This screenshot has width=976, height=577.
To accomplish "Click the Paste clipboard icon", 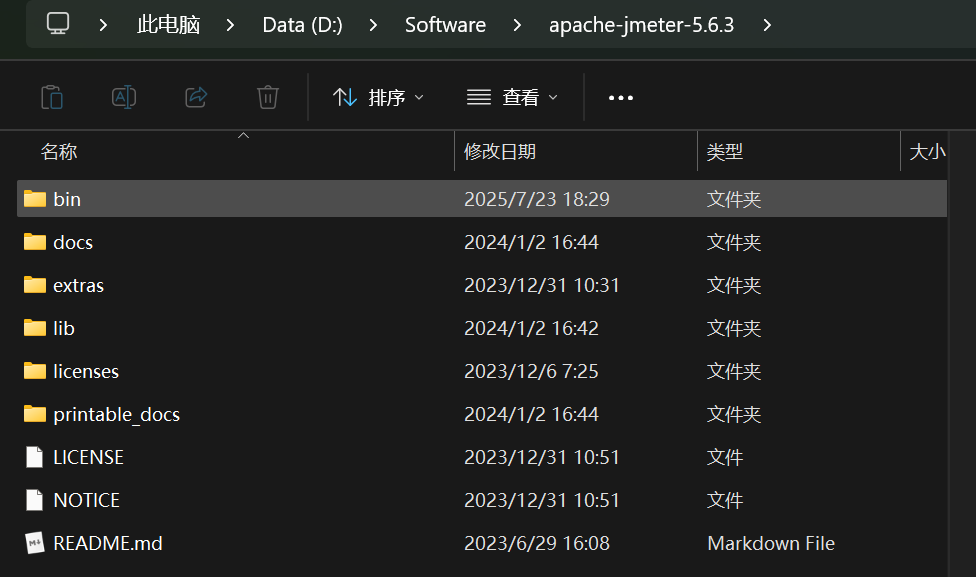I will (52, 97).
